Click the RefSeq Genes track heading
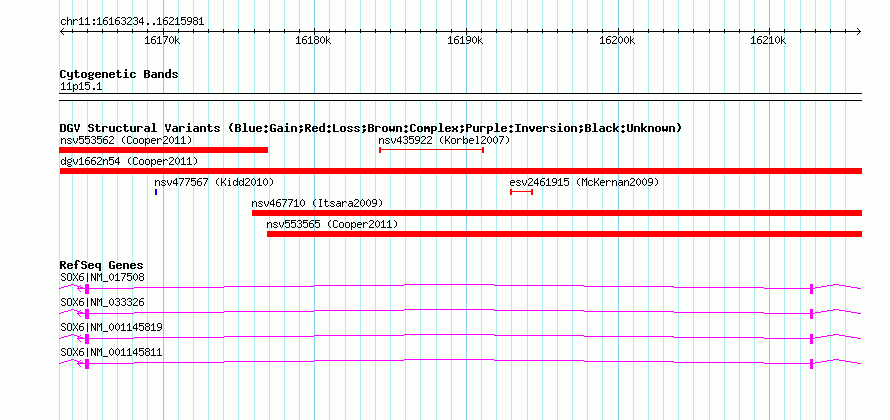Screen dimensions: 890x420 pyautogui.click(x=102, y=265)
